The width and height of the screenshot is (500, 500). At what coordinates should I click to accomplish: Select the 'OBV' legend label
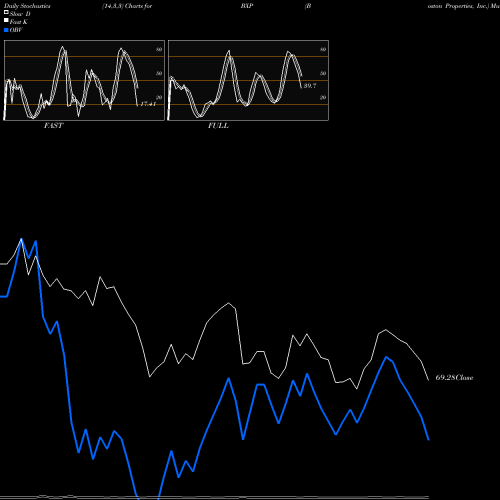point(16,30)
